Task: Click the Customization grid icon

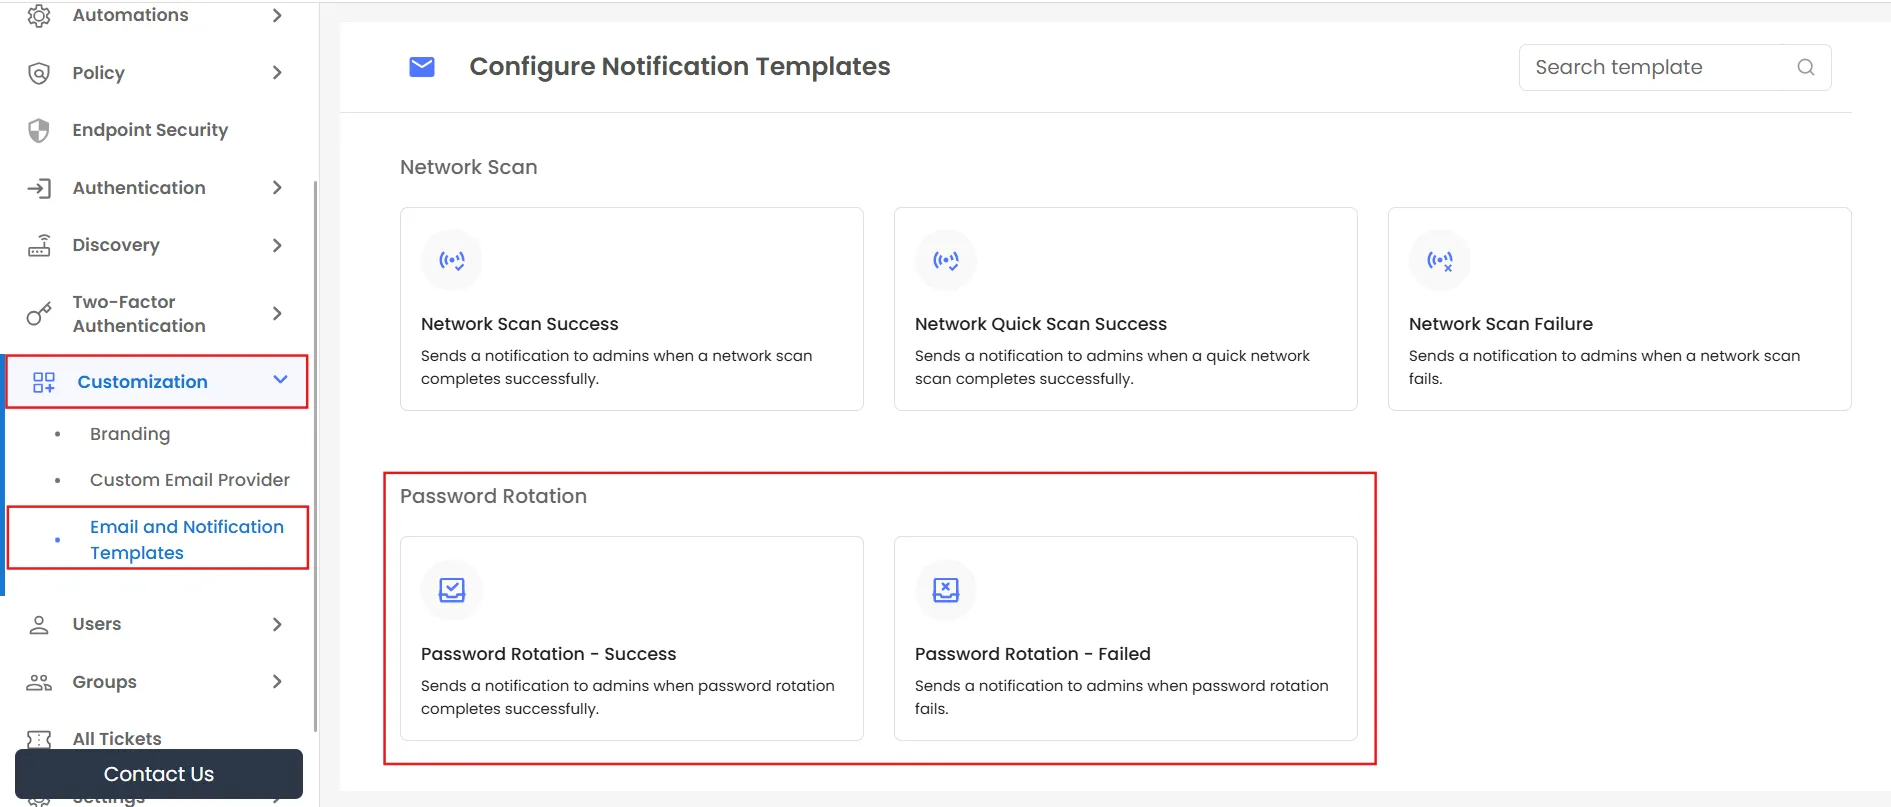Action: [44, 382]
